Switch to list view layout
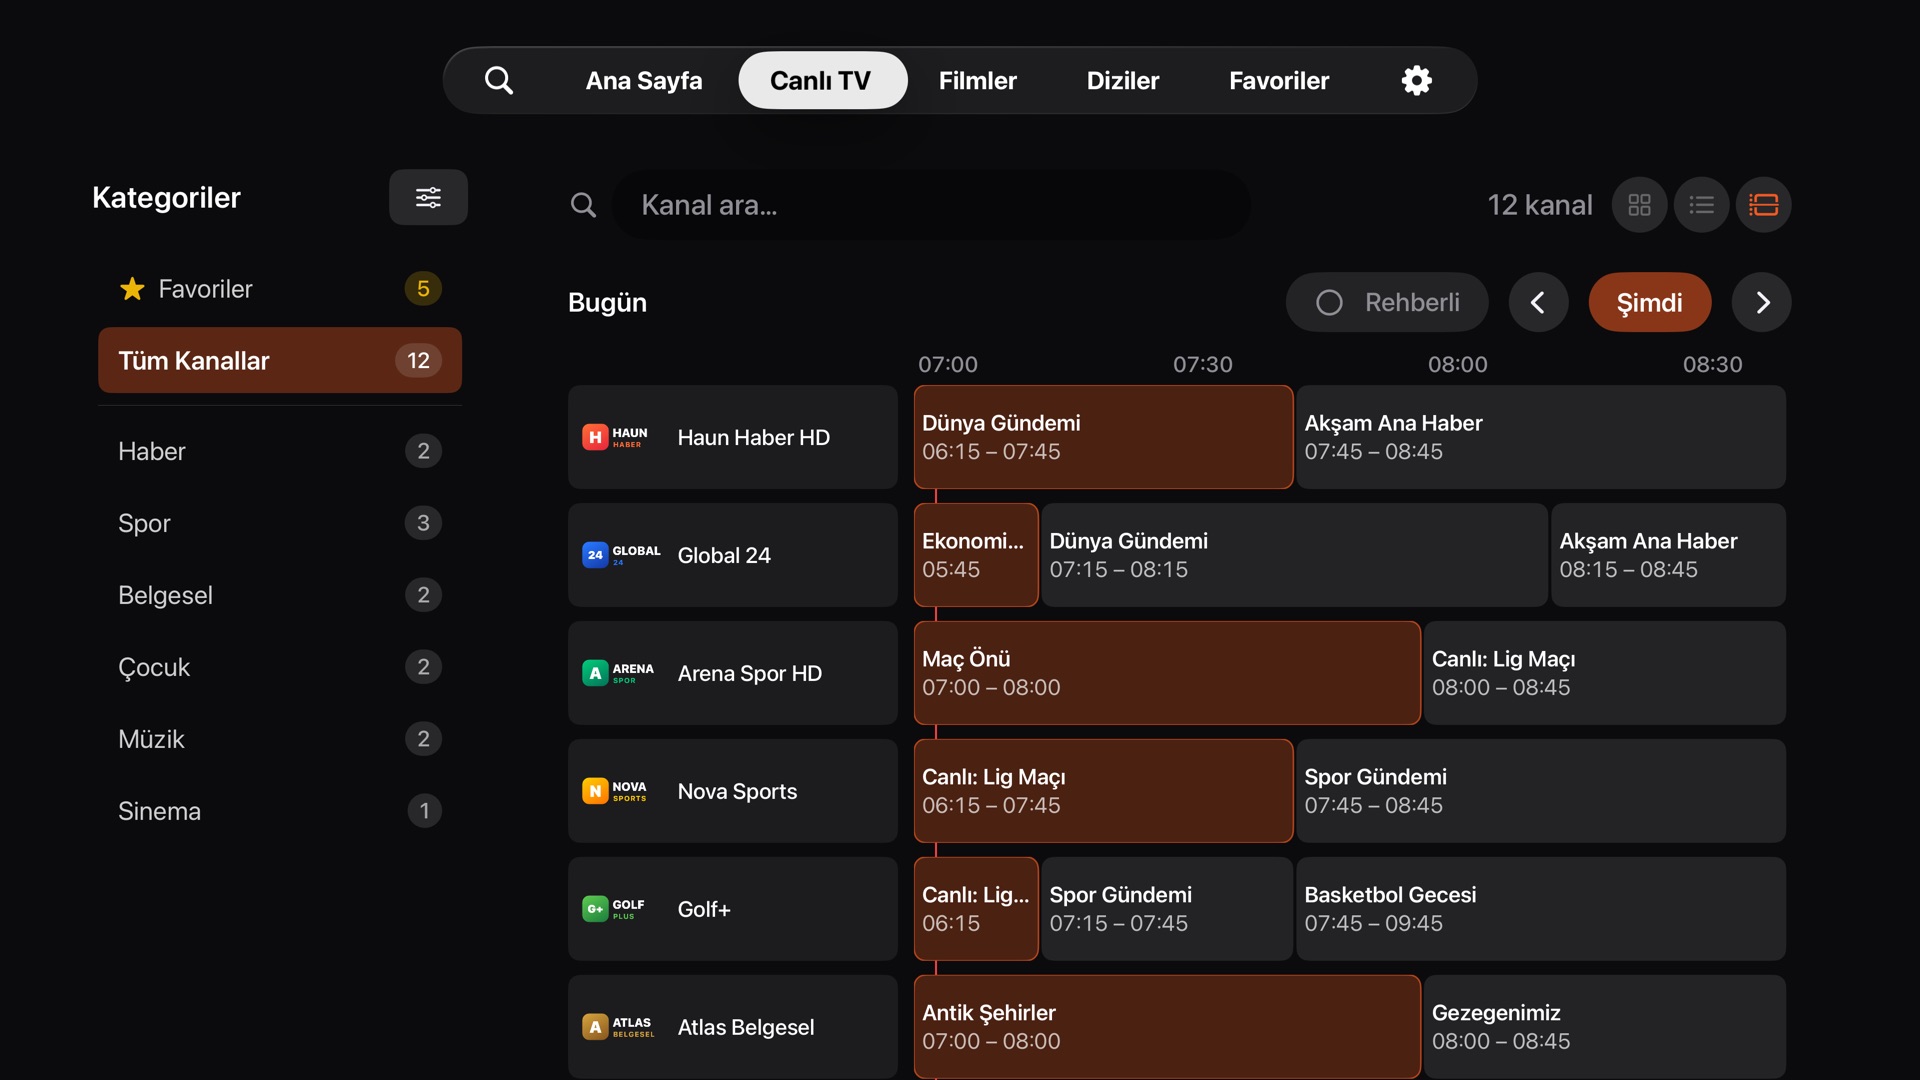 [1701, 205]
